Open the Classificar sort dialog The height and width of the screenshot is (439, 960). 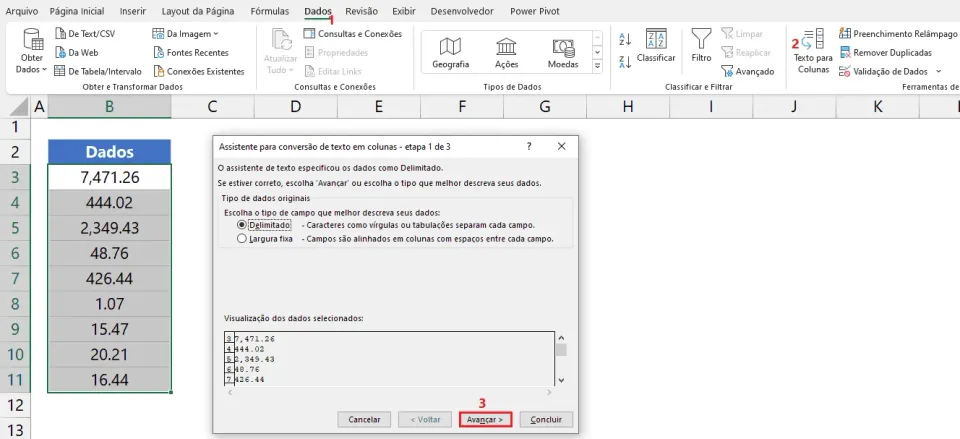click(656, 47)
